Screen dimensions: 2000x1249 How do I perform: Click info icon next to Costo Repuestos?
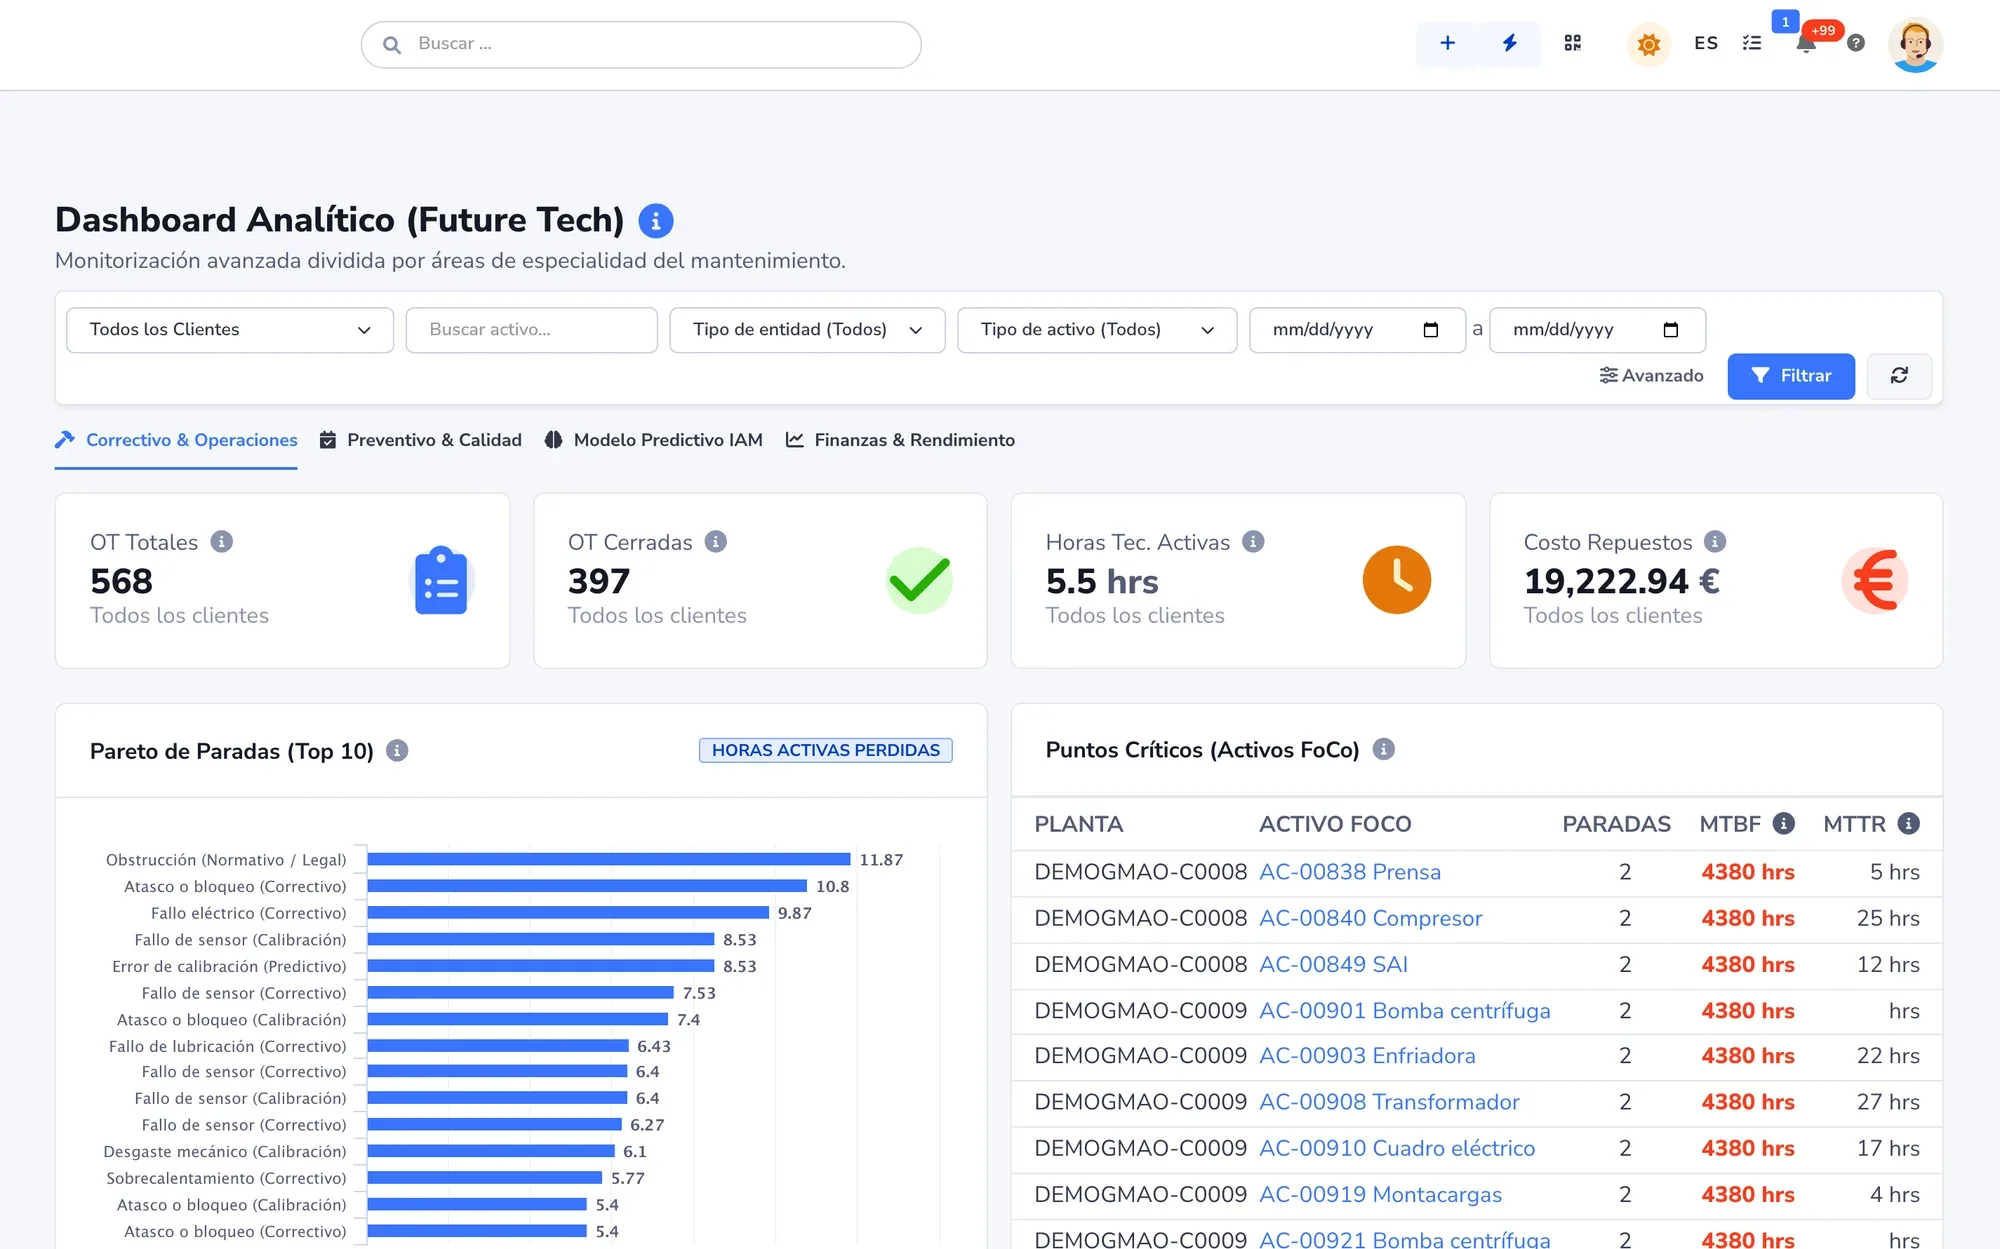[x=1715, y=541]
